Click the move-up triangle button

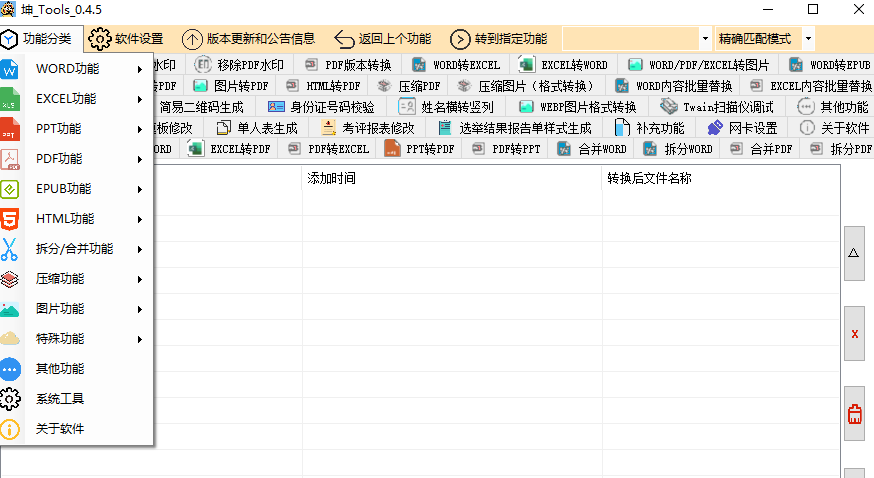pos(854,253)
